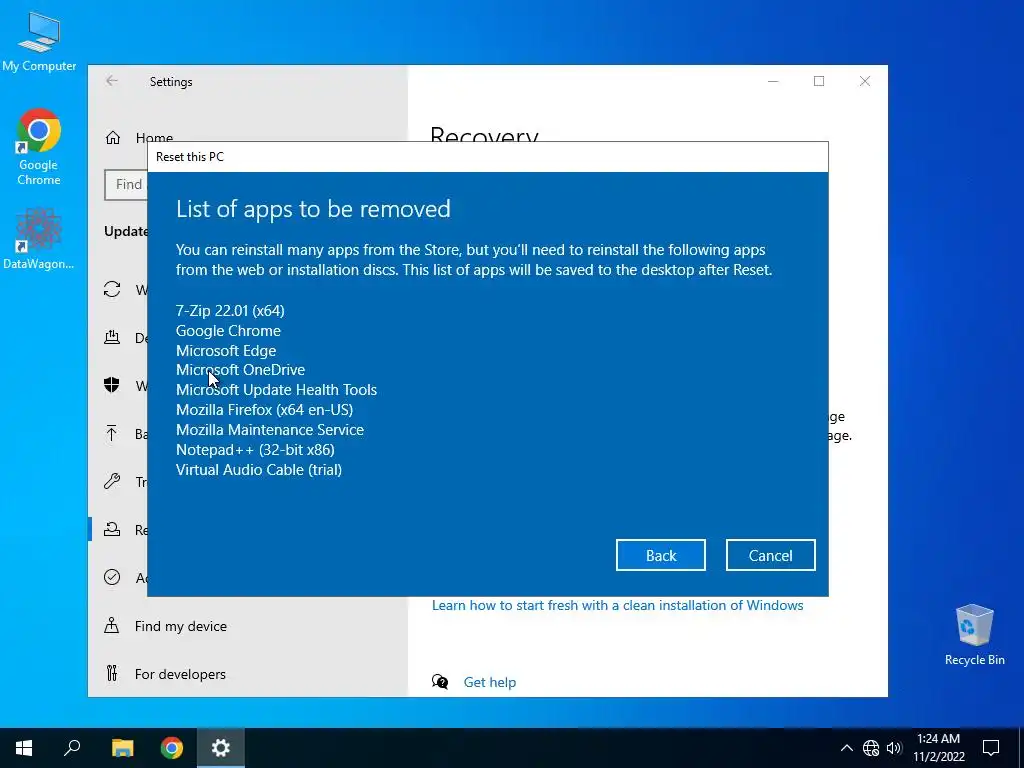The height and width of the screenshot is (768, 1024).
Task: Select 7-Zip 22.01 (x64) entry
Action: (x=230, y=311)
